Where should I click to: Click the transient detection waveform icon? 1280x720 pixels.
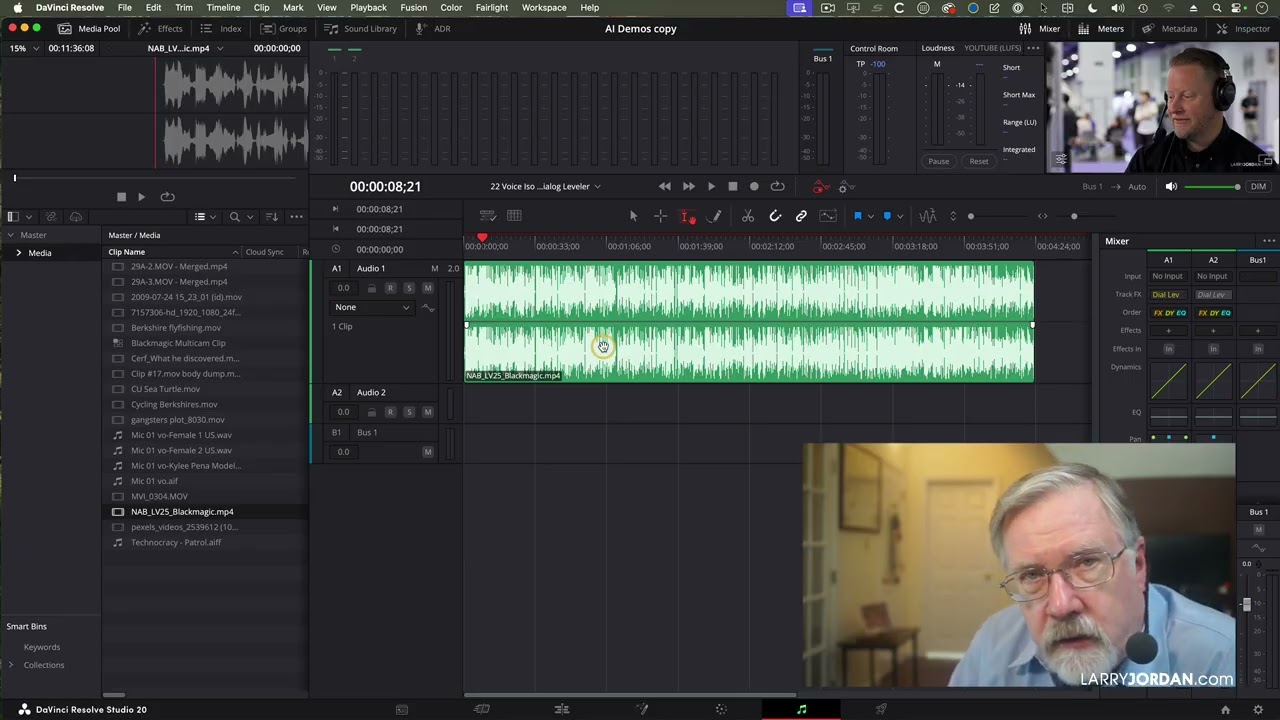point(927,216)
